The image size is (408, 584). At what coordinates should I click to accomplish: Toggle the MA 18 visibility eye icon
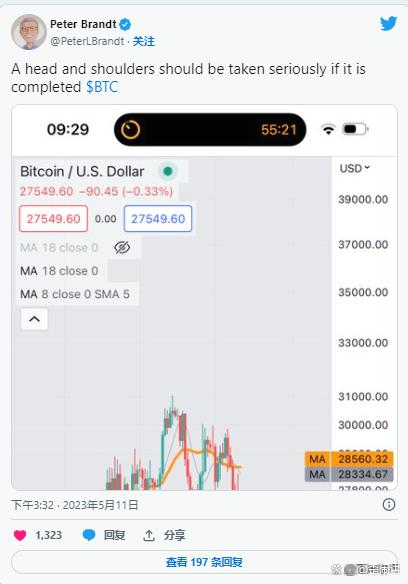(122, 247)
